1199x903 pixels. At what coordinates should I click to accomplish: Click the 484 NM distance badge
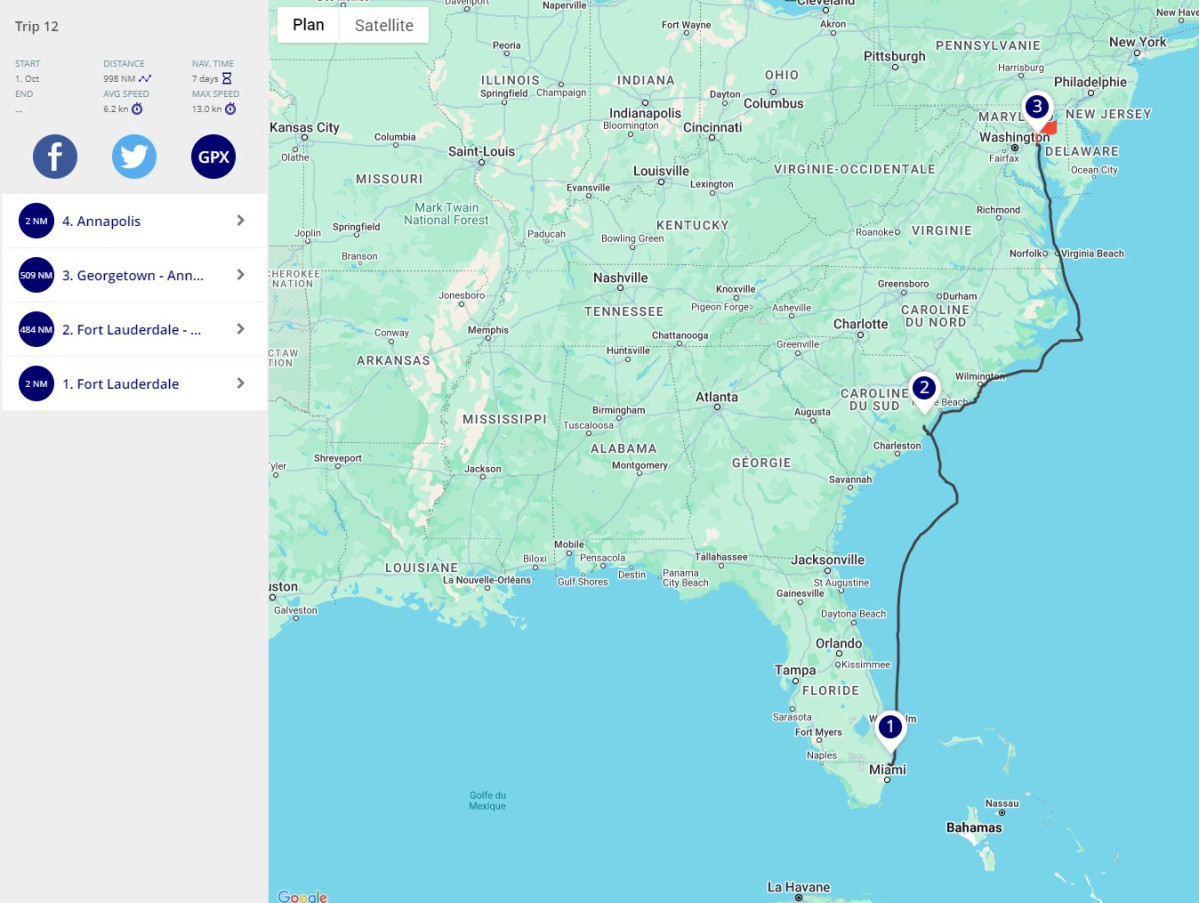pos(36,329)
